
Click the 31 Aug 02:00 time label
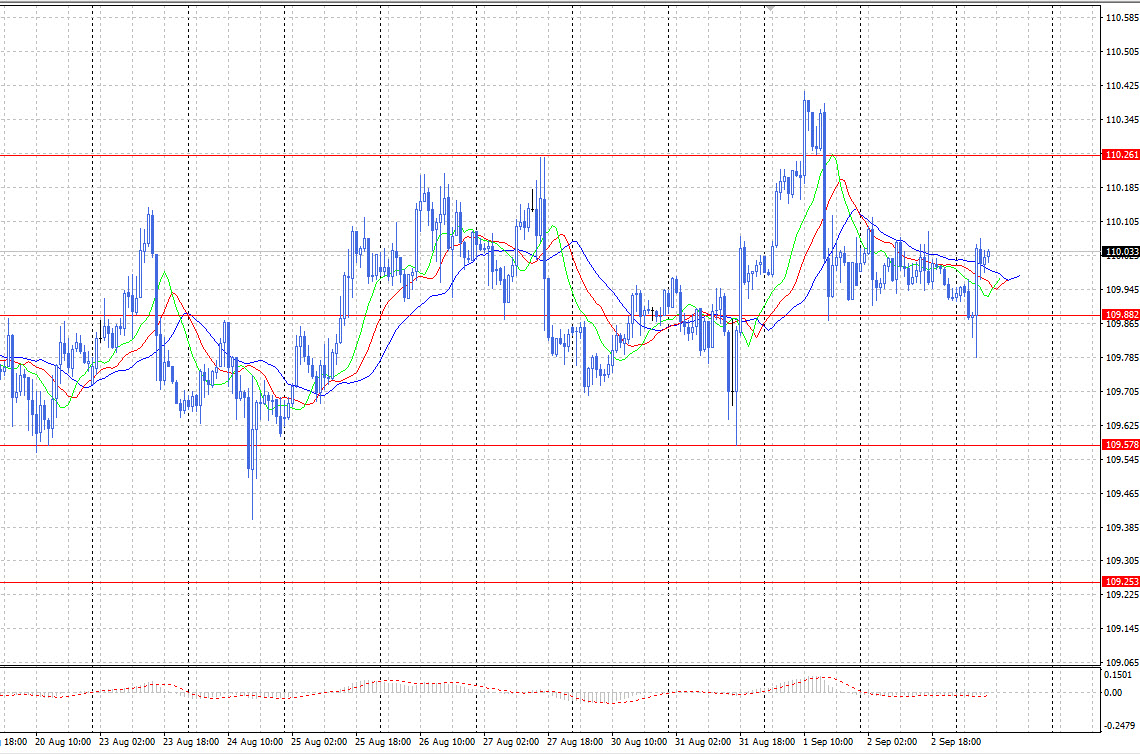703,742
